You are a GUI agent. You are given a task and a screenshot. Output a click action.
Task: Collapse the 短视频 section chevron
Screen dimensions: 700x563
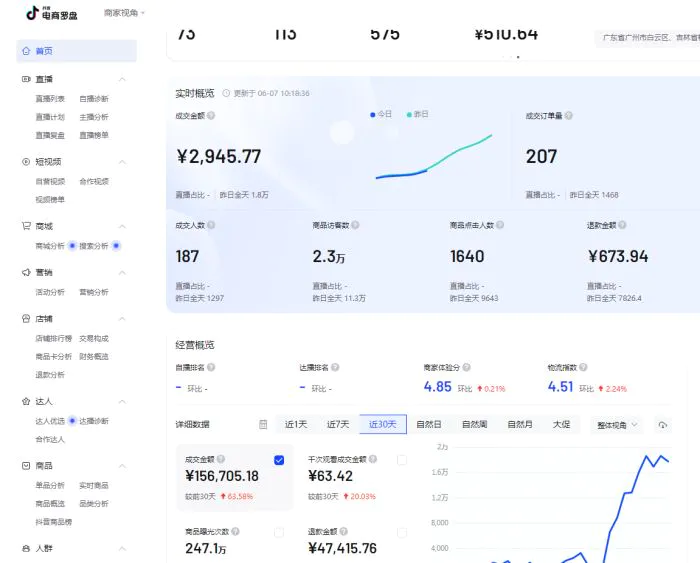pyautogui.click(x=122, y=162)
